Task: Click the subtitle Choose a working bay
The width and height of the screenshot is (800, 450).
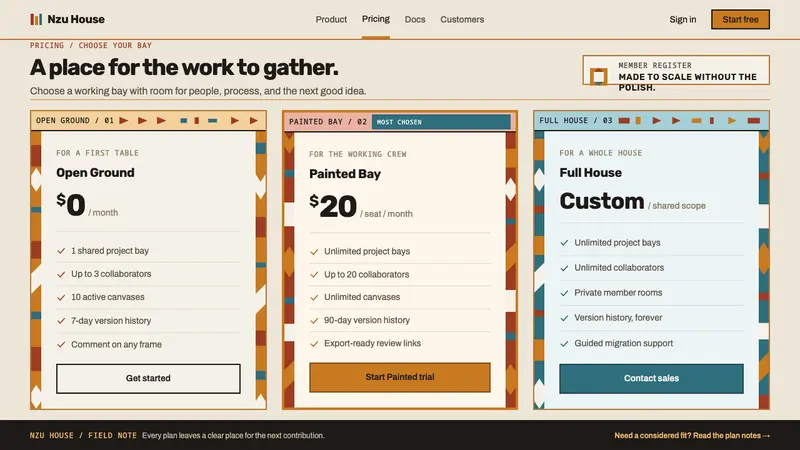Action: point(198,91)
